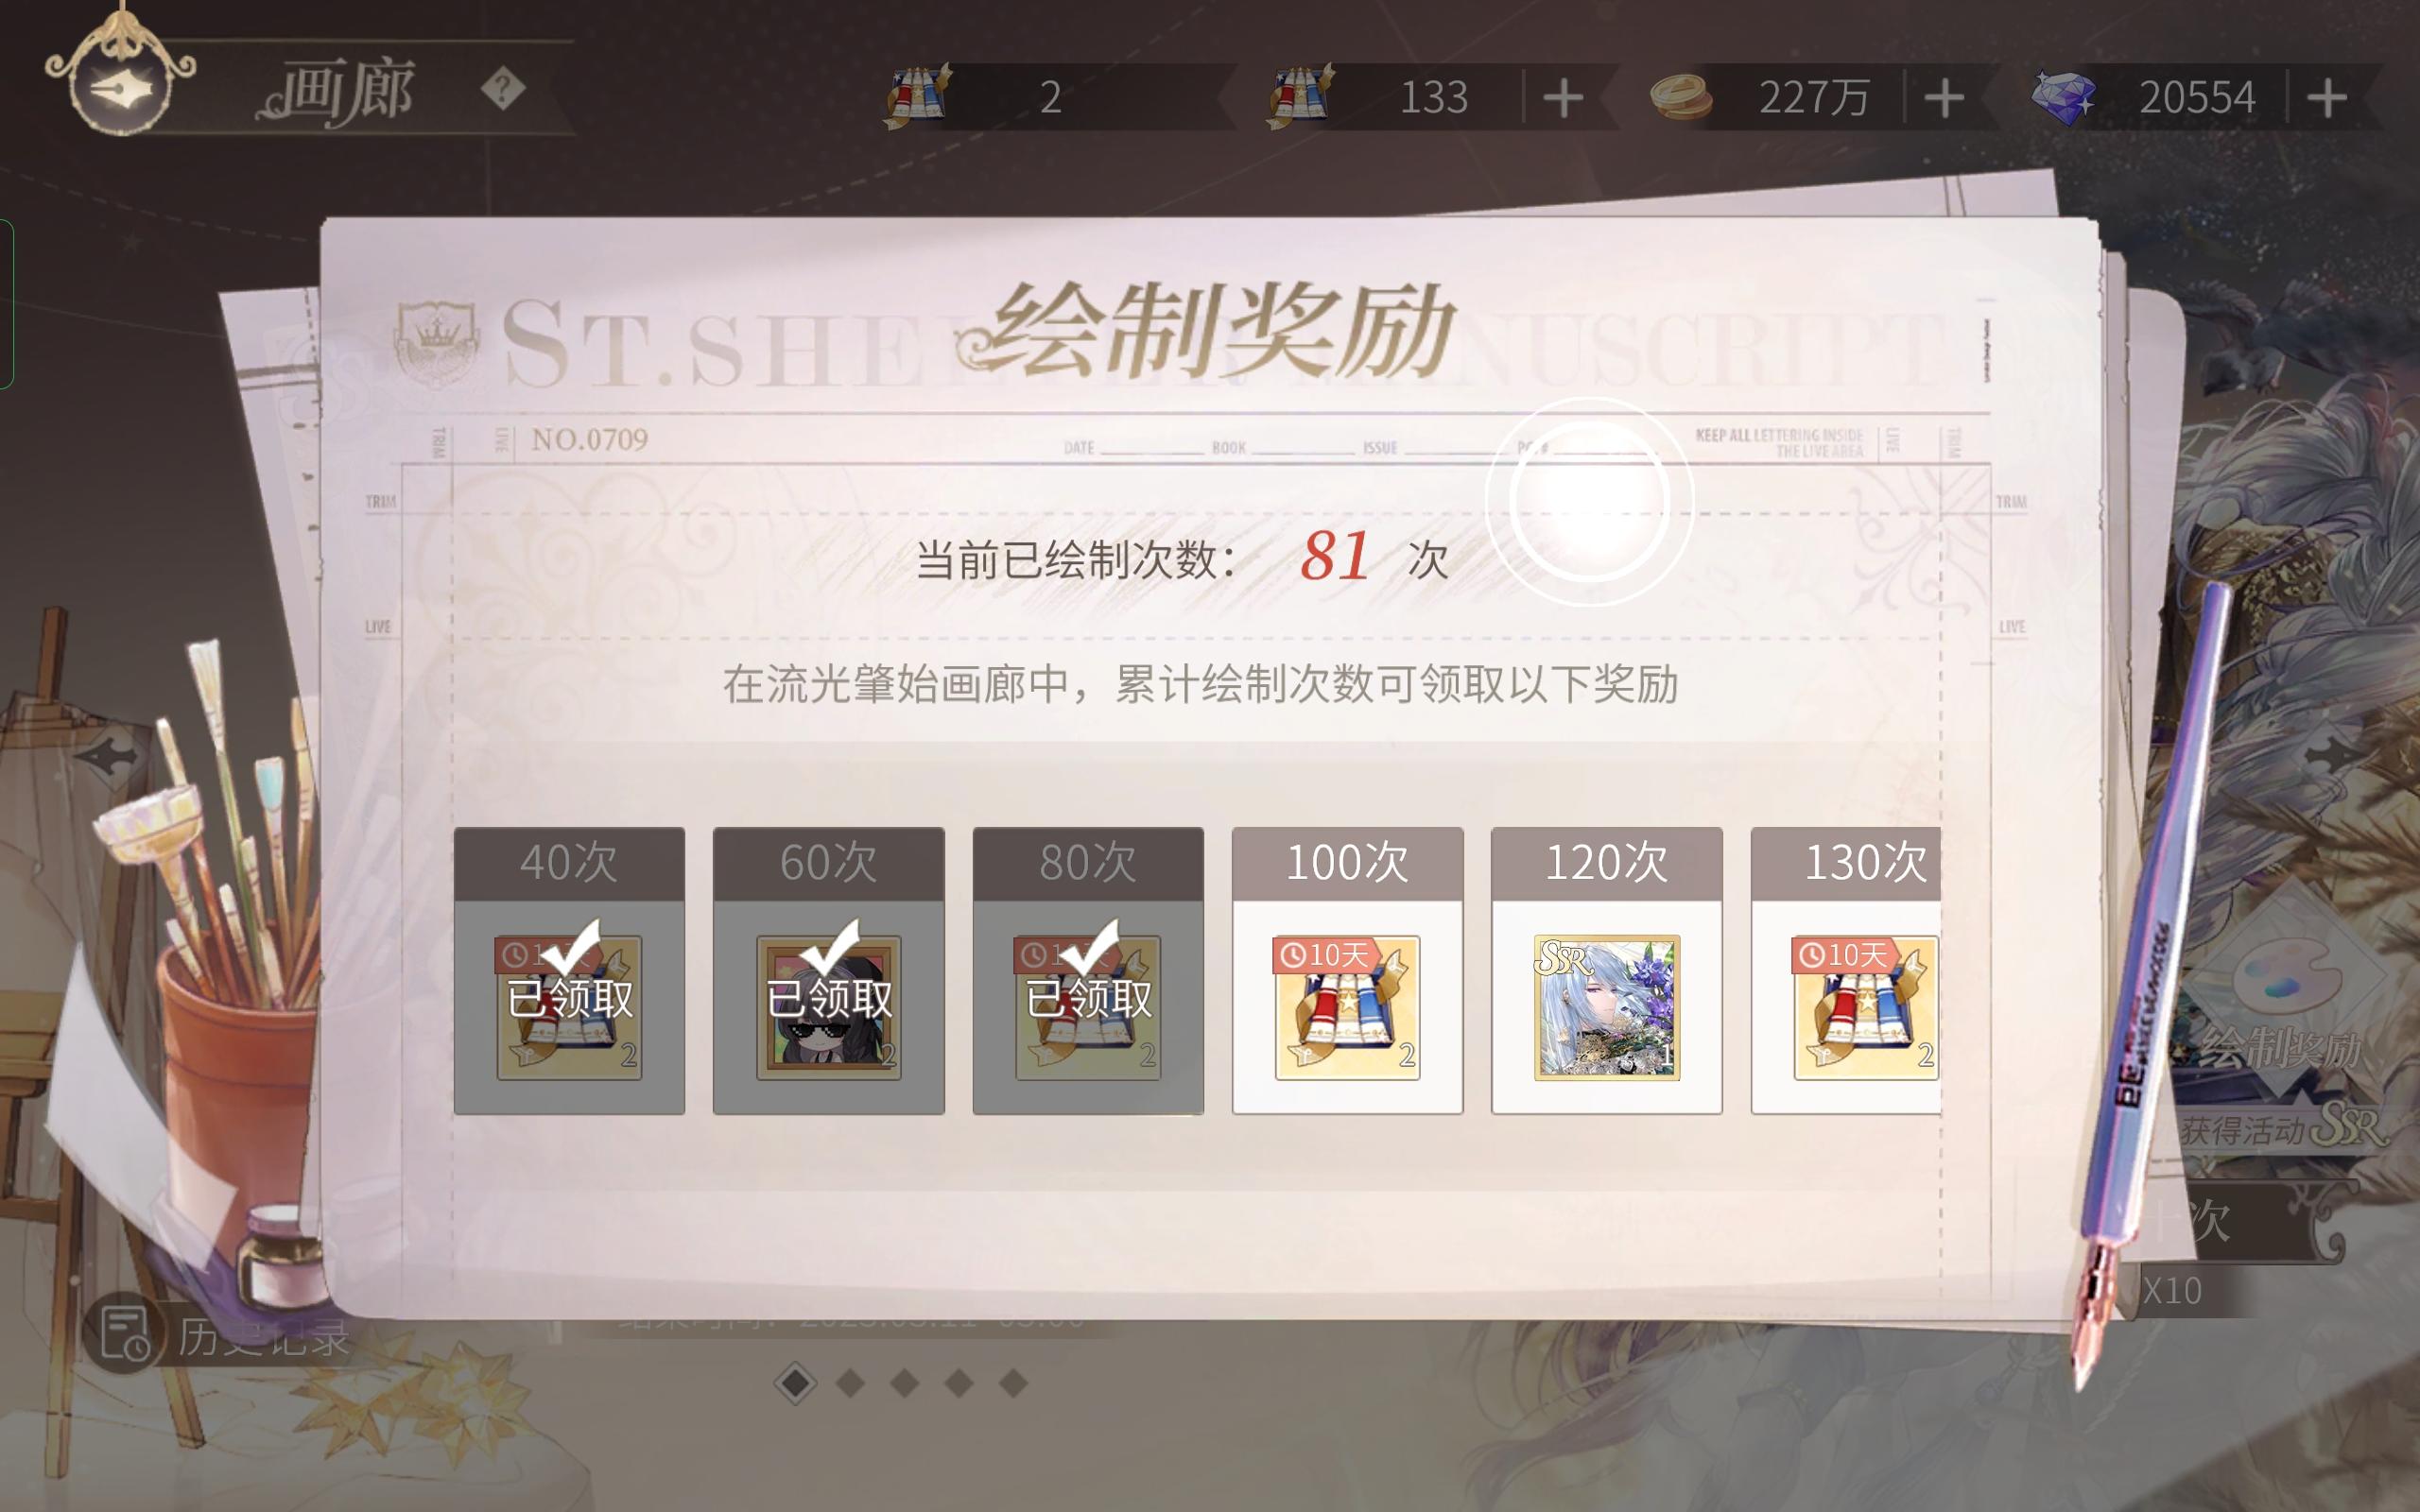Viewport: 2420px width, 1512px height.
Task: Click the pen nib back icon
Action: tap(120, 89)
